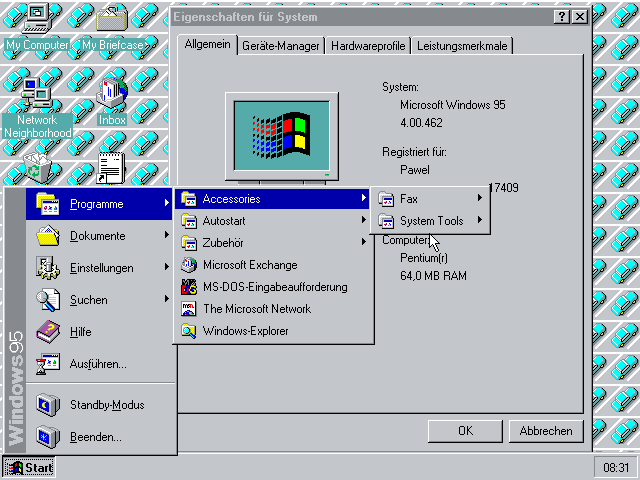Image resolution: width=640 pixels, height=480 pixels.
Task: Switch to the Geräte-Manager tab
Action: pyautogui.click(x=280, y=46)
